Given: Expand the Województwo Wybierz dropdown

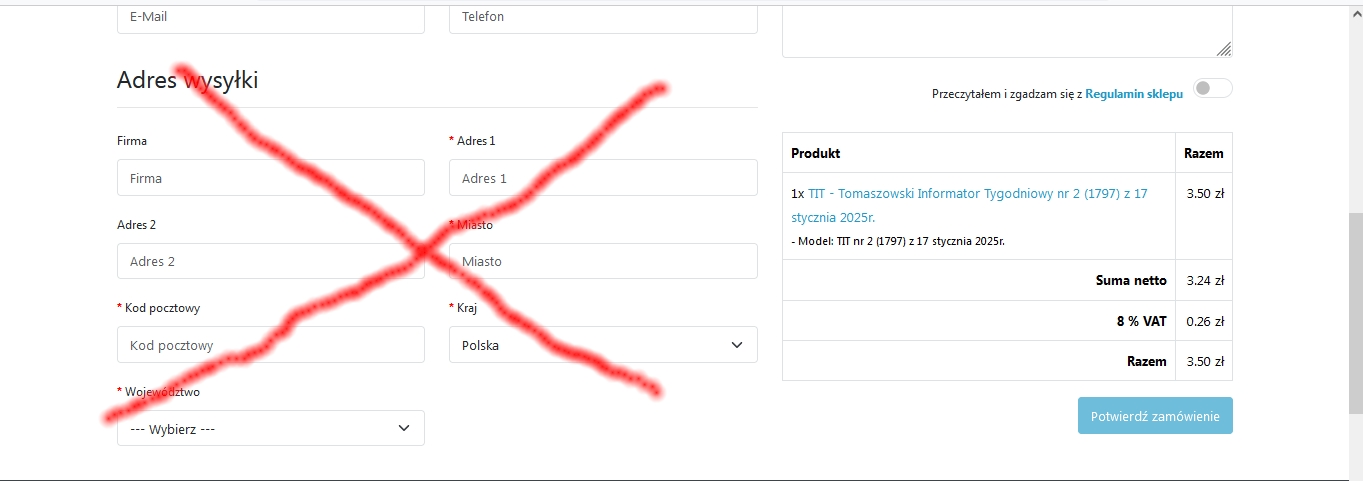Looking at the screenshot, I should pyautogui.click(x=271, y=428).
